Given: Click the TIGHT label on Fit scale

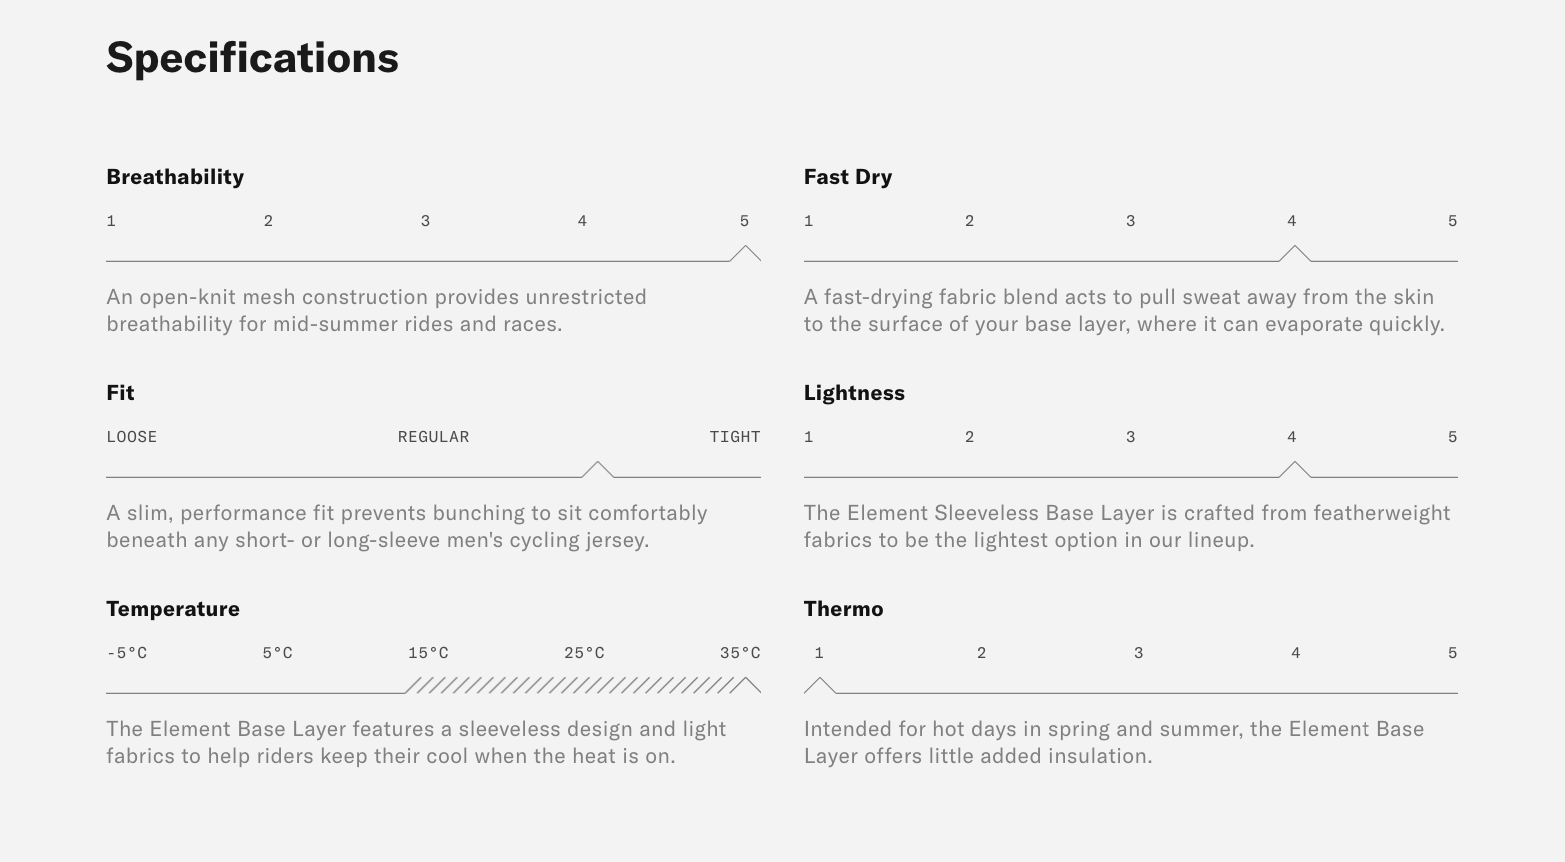Looking at the screenshot, I should pos(735,437).
